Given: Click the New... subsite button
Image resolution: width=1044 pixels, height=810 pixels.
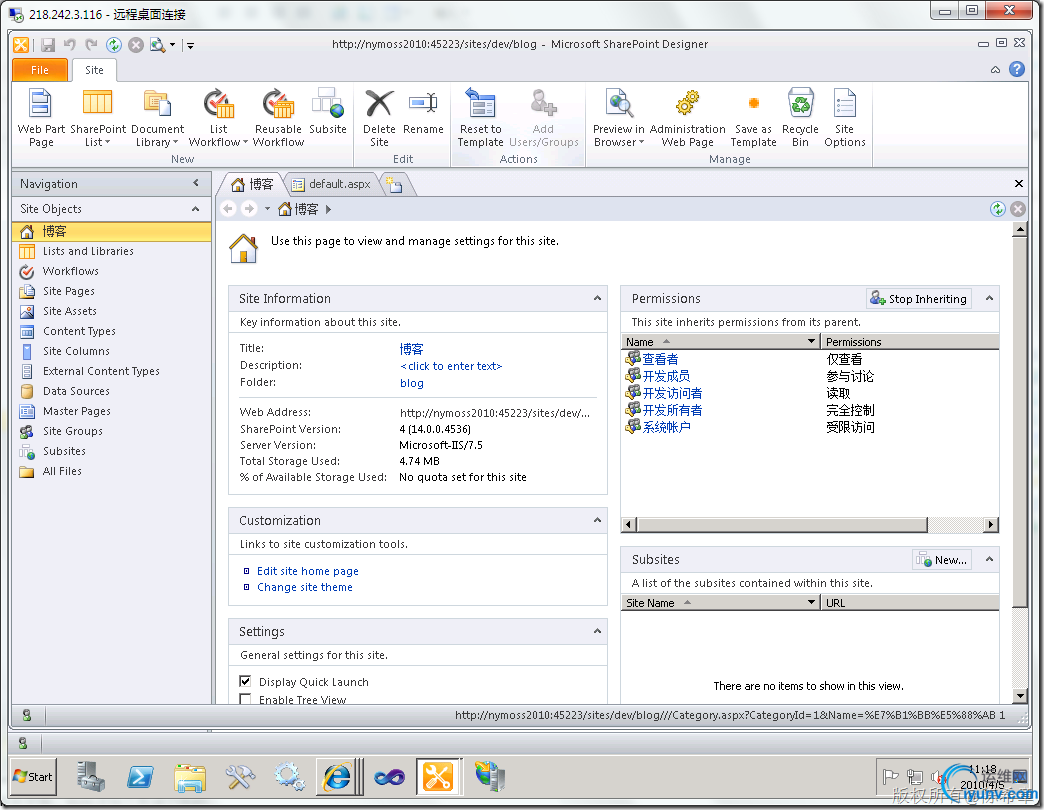Looking at the screenshot, I should 942,560.
